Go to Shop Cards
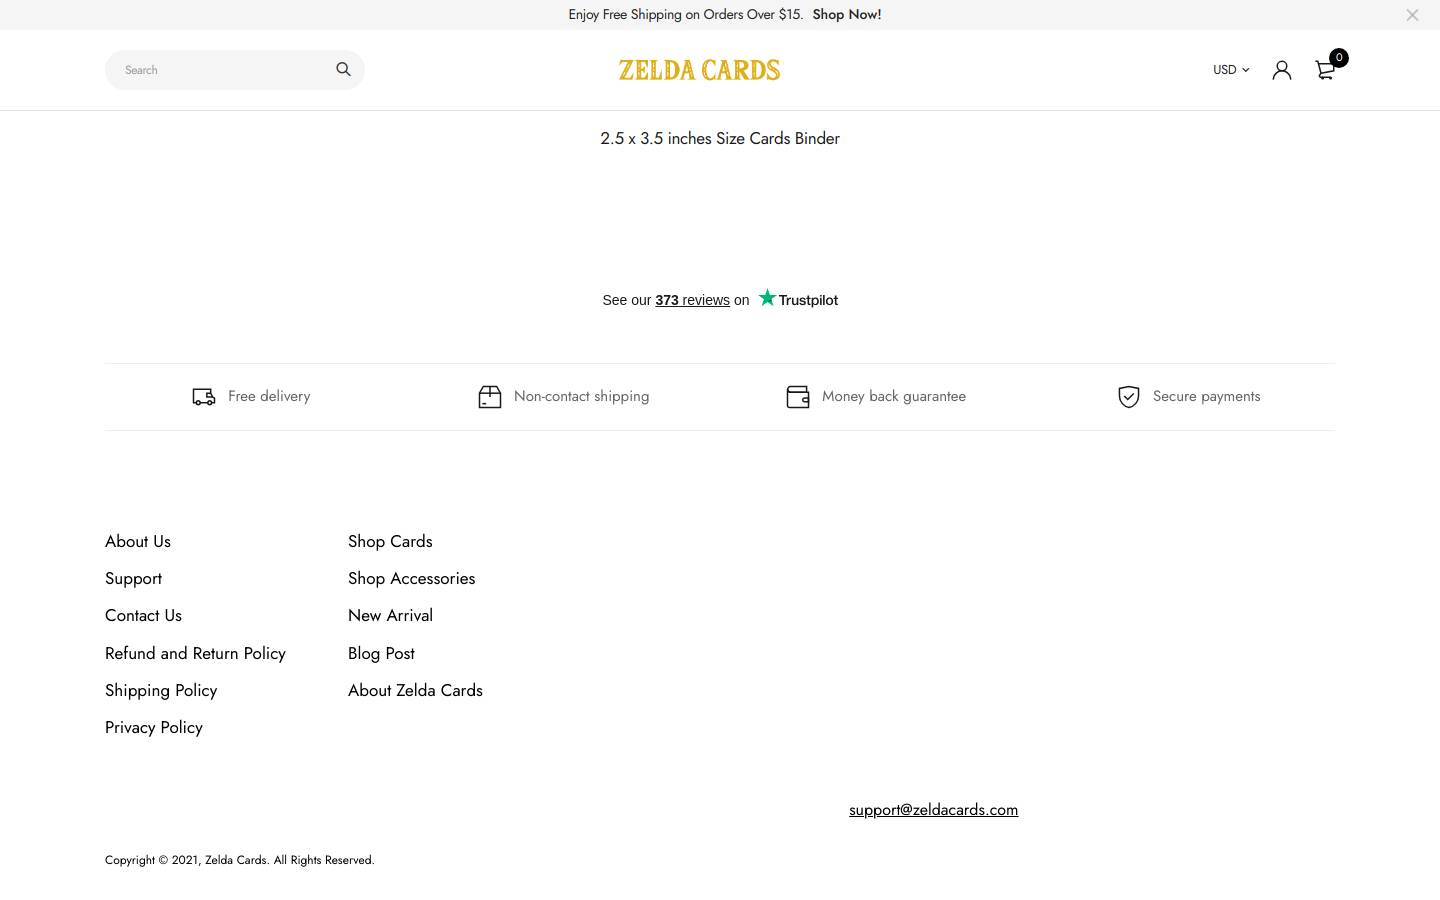 pyautogui.click(x=390, y=541)
